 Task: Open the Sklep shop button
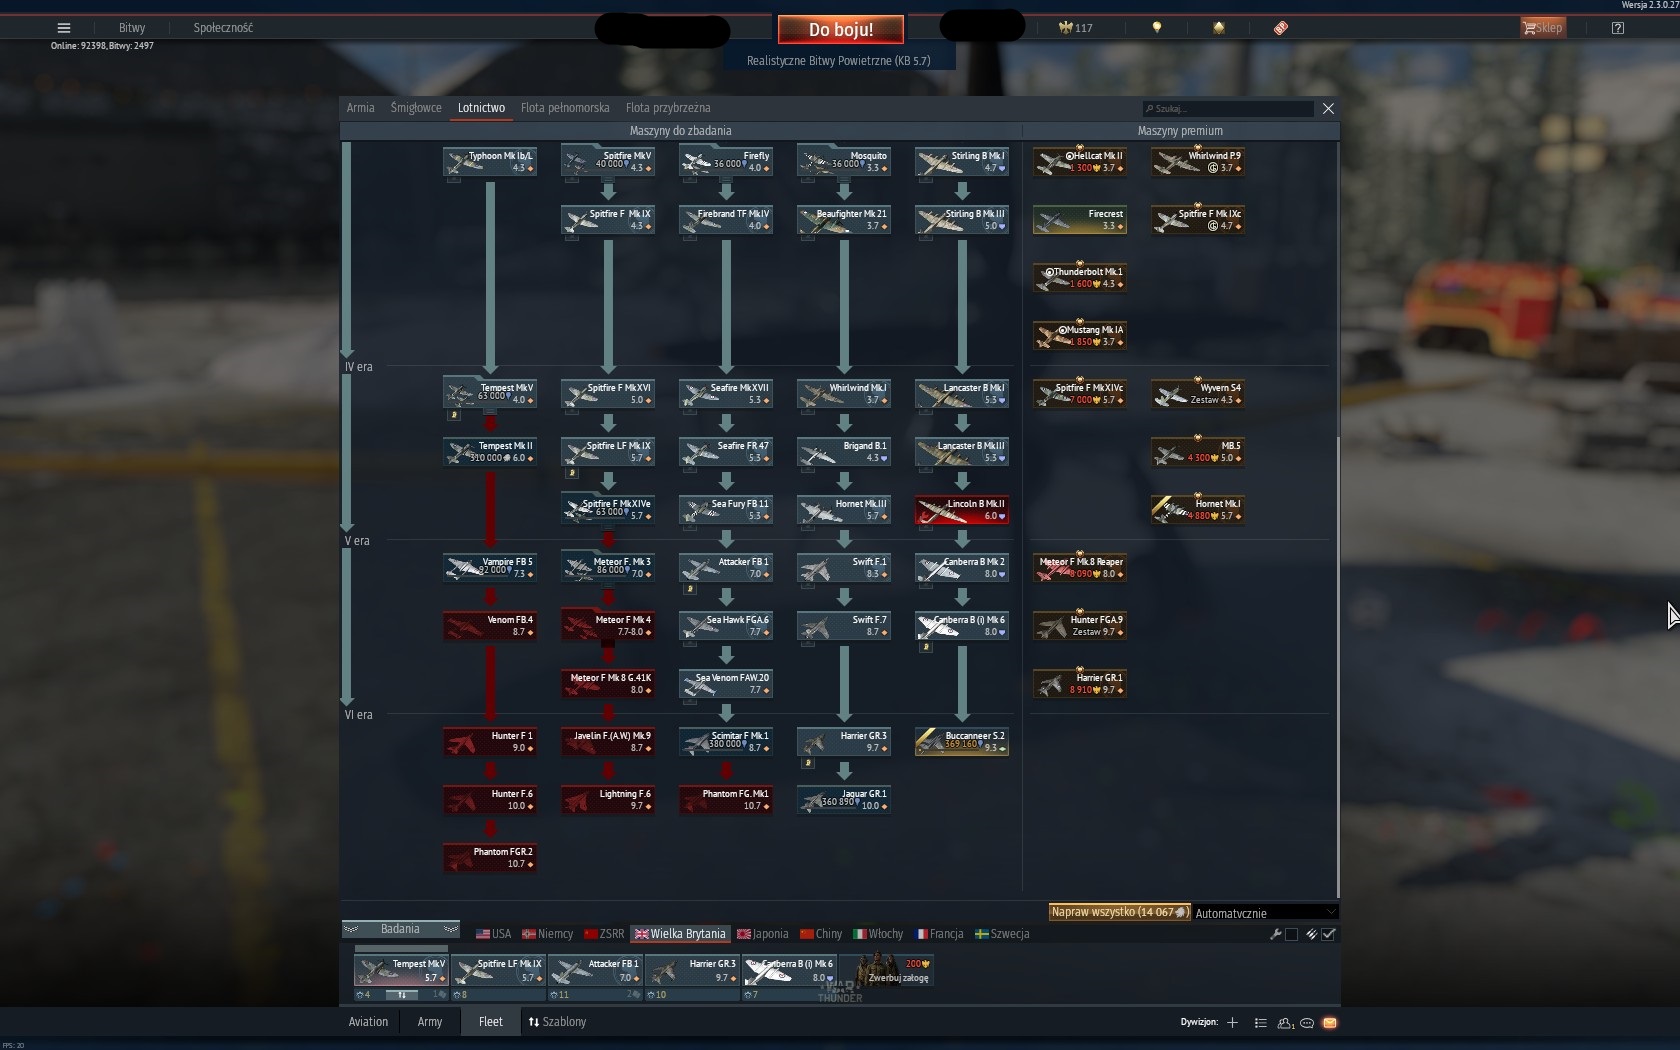[1542, 28]
